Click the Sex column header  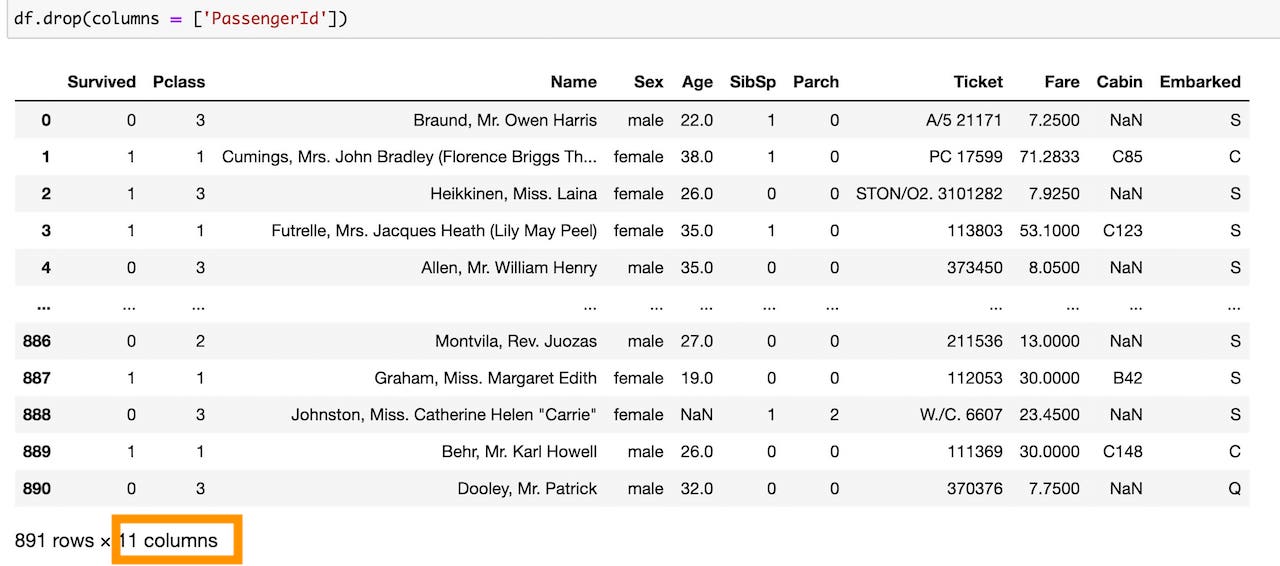click(648, 82)
